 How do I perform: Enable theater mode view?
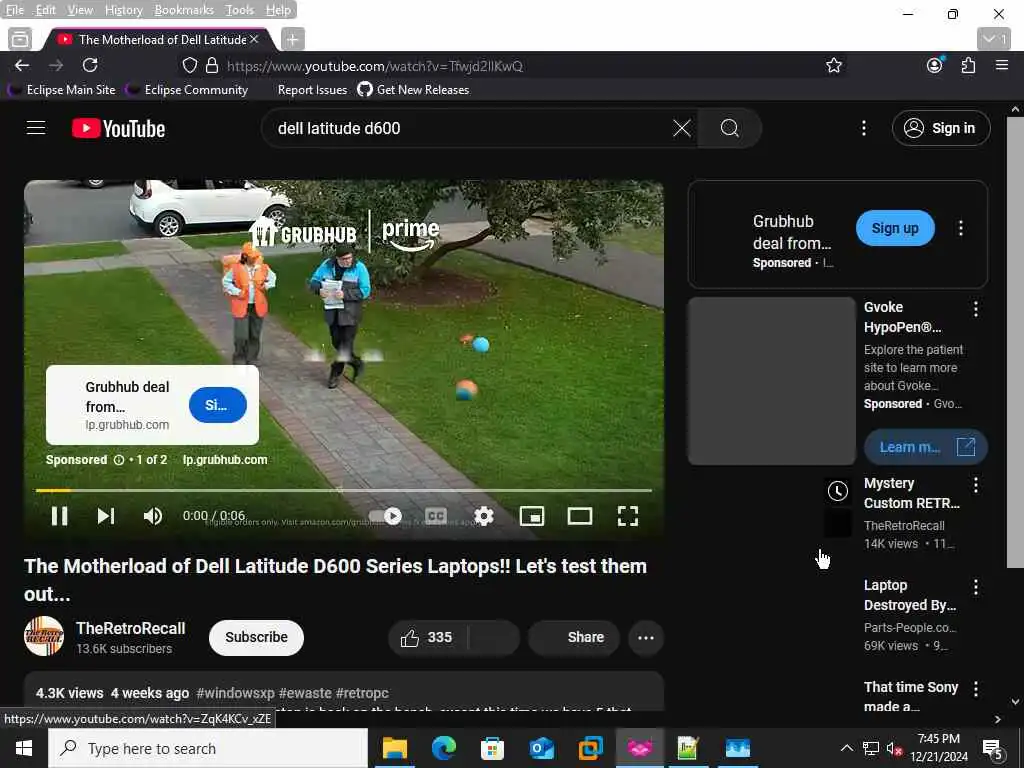coord(579,516)
